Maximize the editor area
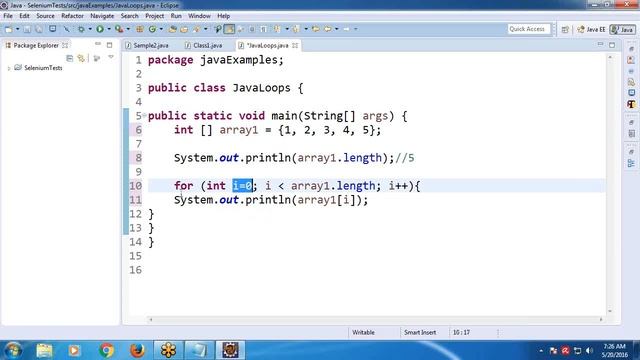640x360 pixels. (x=612, y=45)
